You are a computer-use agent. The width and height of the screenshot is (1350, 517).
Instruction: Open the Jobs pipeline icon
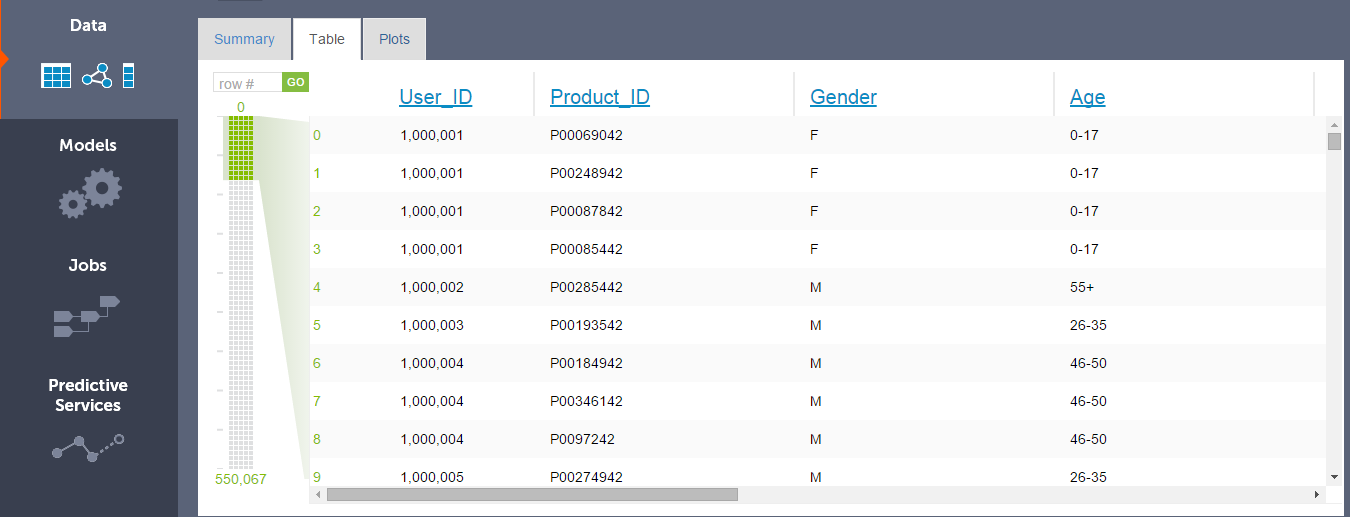point(87,316)
